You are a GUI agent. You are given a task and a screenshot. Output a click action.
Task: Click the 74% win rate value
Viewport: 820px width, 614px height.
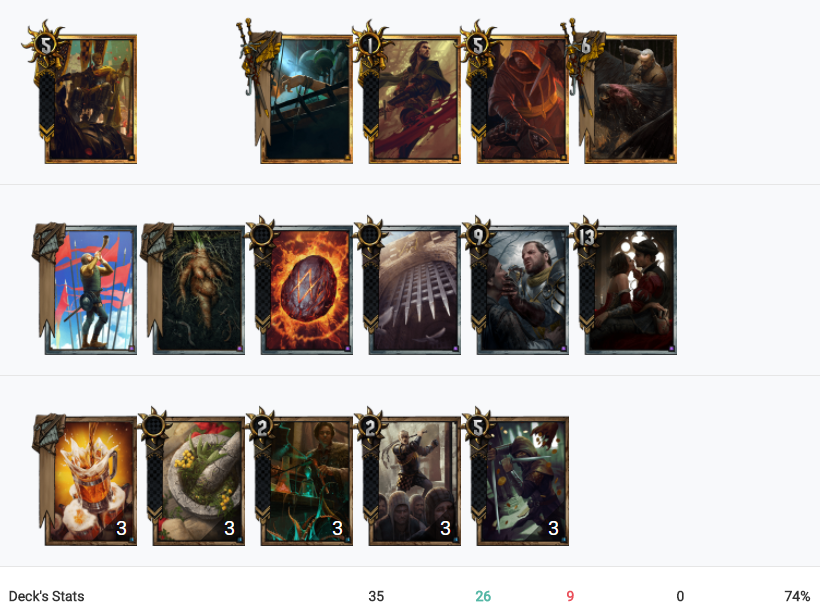coord(797,596)
